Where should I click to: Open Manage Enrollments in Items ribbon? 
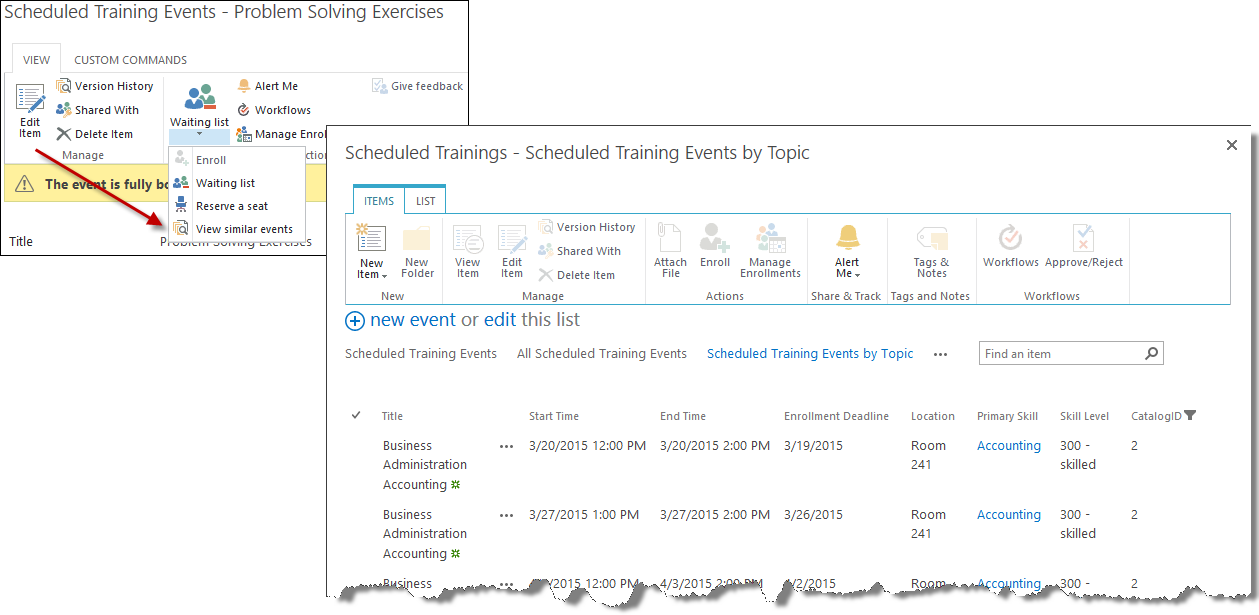pyautogui.click(x=770, y=240)
